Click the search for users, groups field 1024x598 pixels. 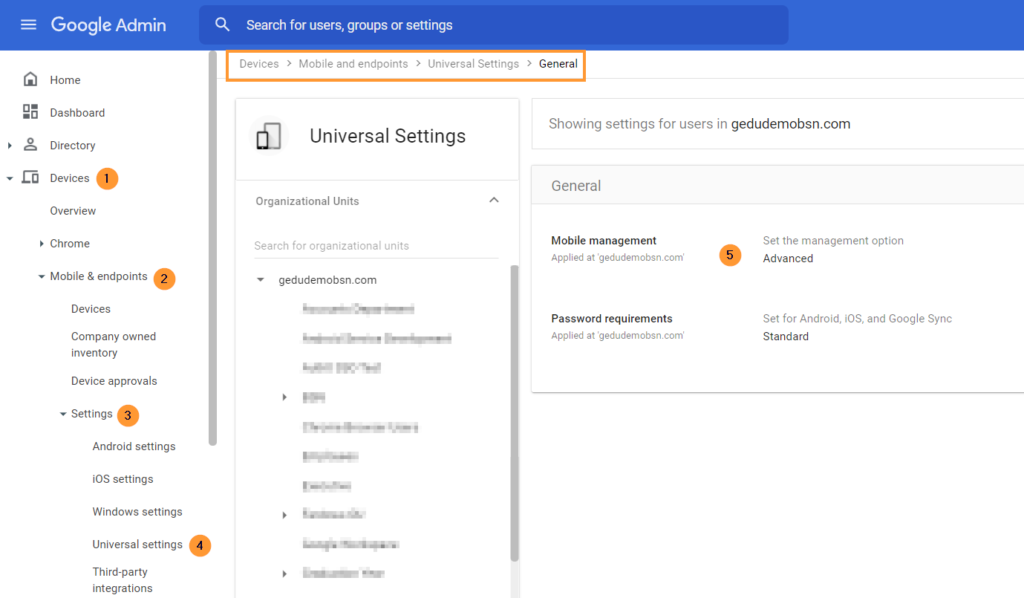pos(494,25)
